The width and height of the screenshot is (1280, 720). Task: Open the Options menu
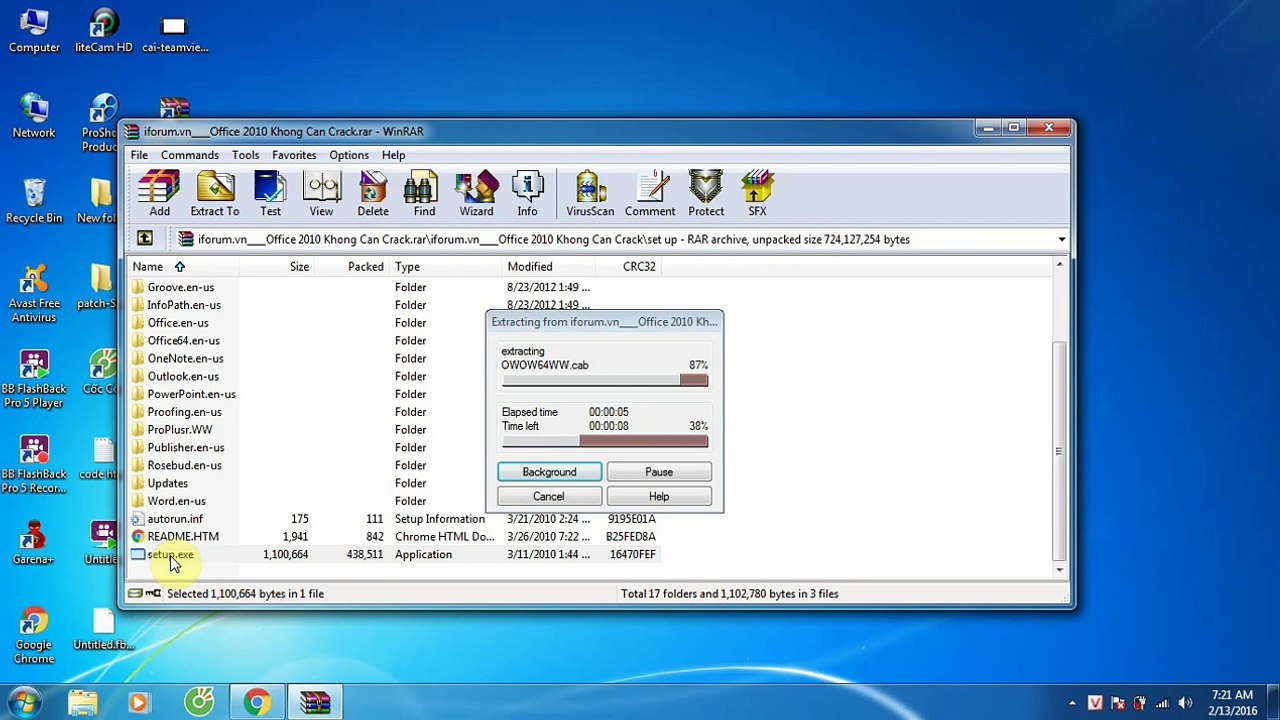click(x=349, y=155)
